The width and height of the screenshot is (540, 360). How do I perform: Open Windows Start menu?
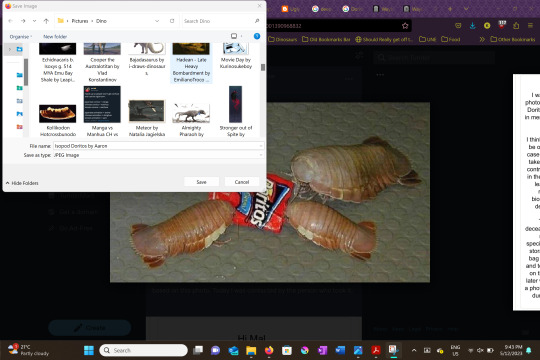(x=89, y=350)
